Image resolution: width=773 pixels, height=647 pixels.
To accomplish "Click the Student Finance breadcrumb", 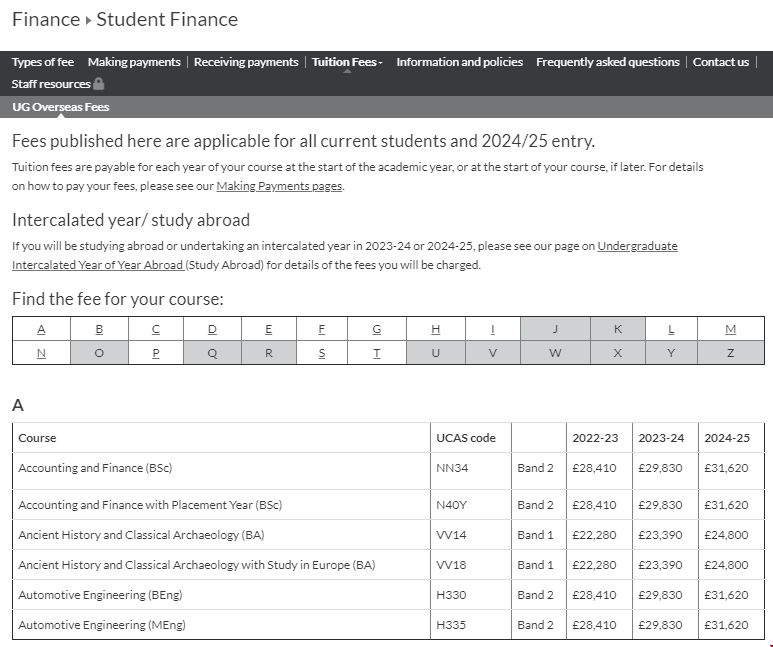I will [x=167, y=19].
